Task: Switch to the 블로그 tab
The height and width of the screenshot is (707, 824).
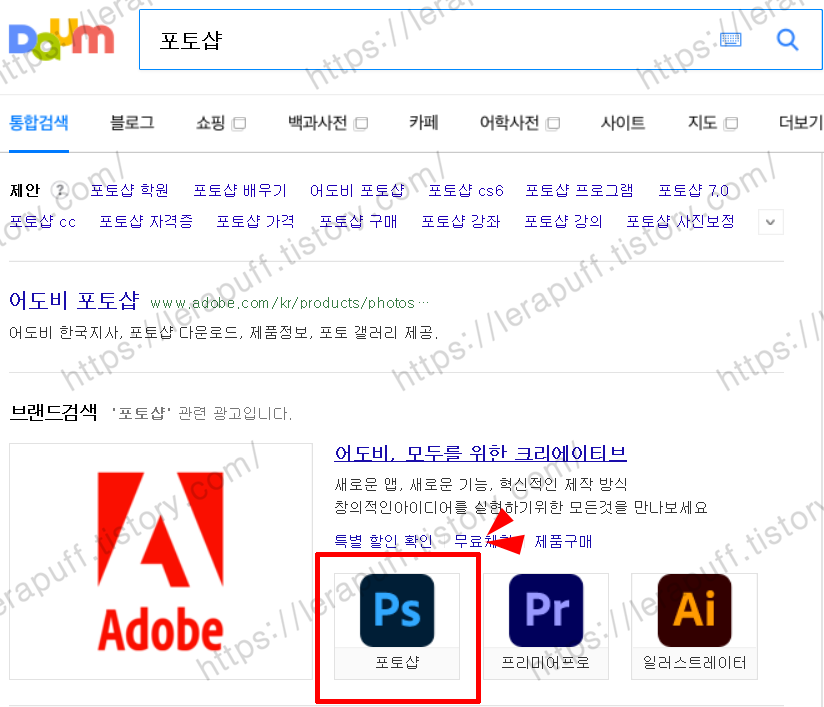Action: tap(132, 122)
